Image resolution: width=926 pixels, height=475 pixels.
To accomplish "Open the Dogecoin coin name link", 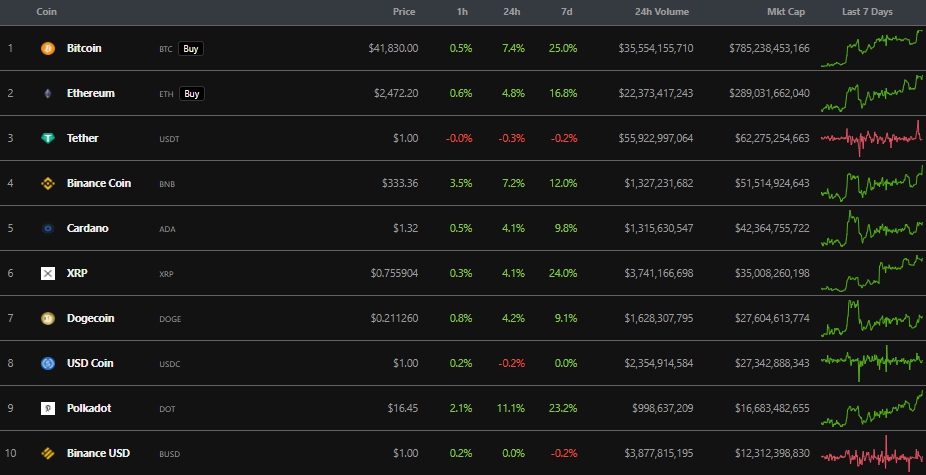I will 90,318.
